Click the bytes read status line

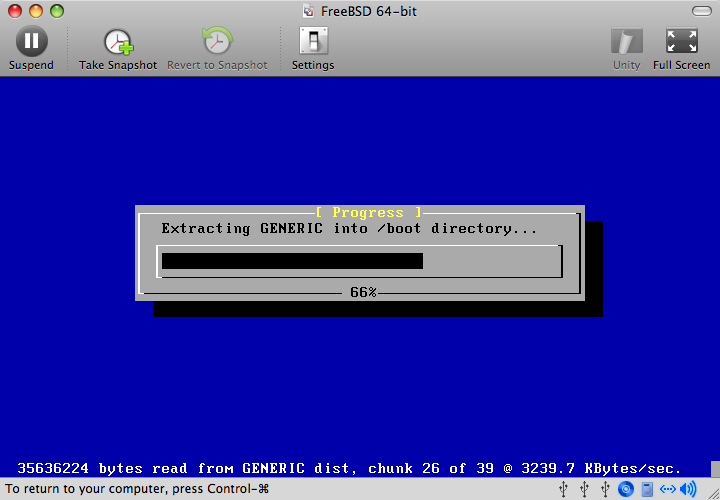click(x=349, y=468)
